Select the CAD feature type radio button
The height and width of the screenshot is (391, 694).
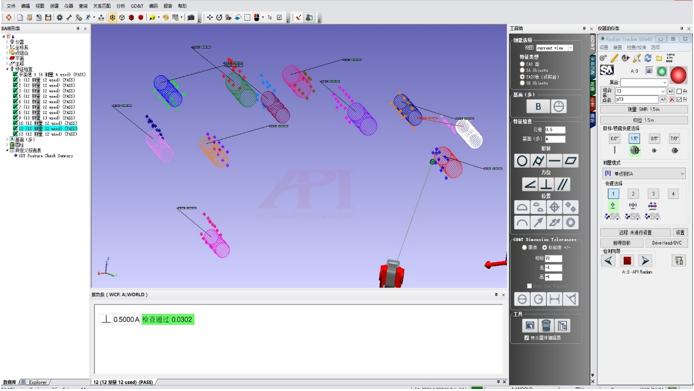click(x=522, y=64)
